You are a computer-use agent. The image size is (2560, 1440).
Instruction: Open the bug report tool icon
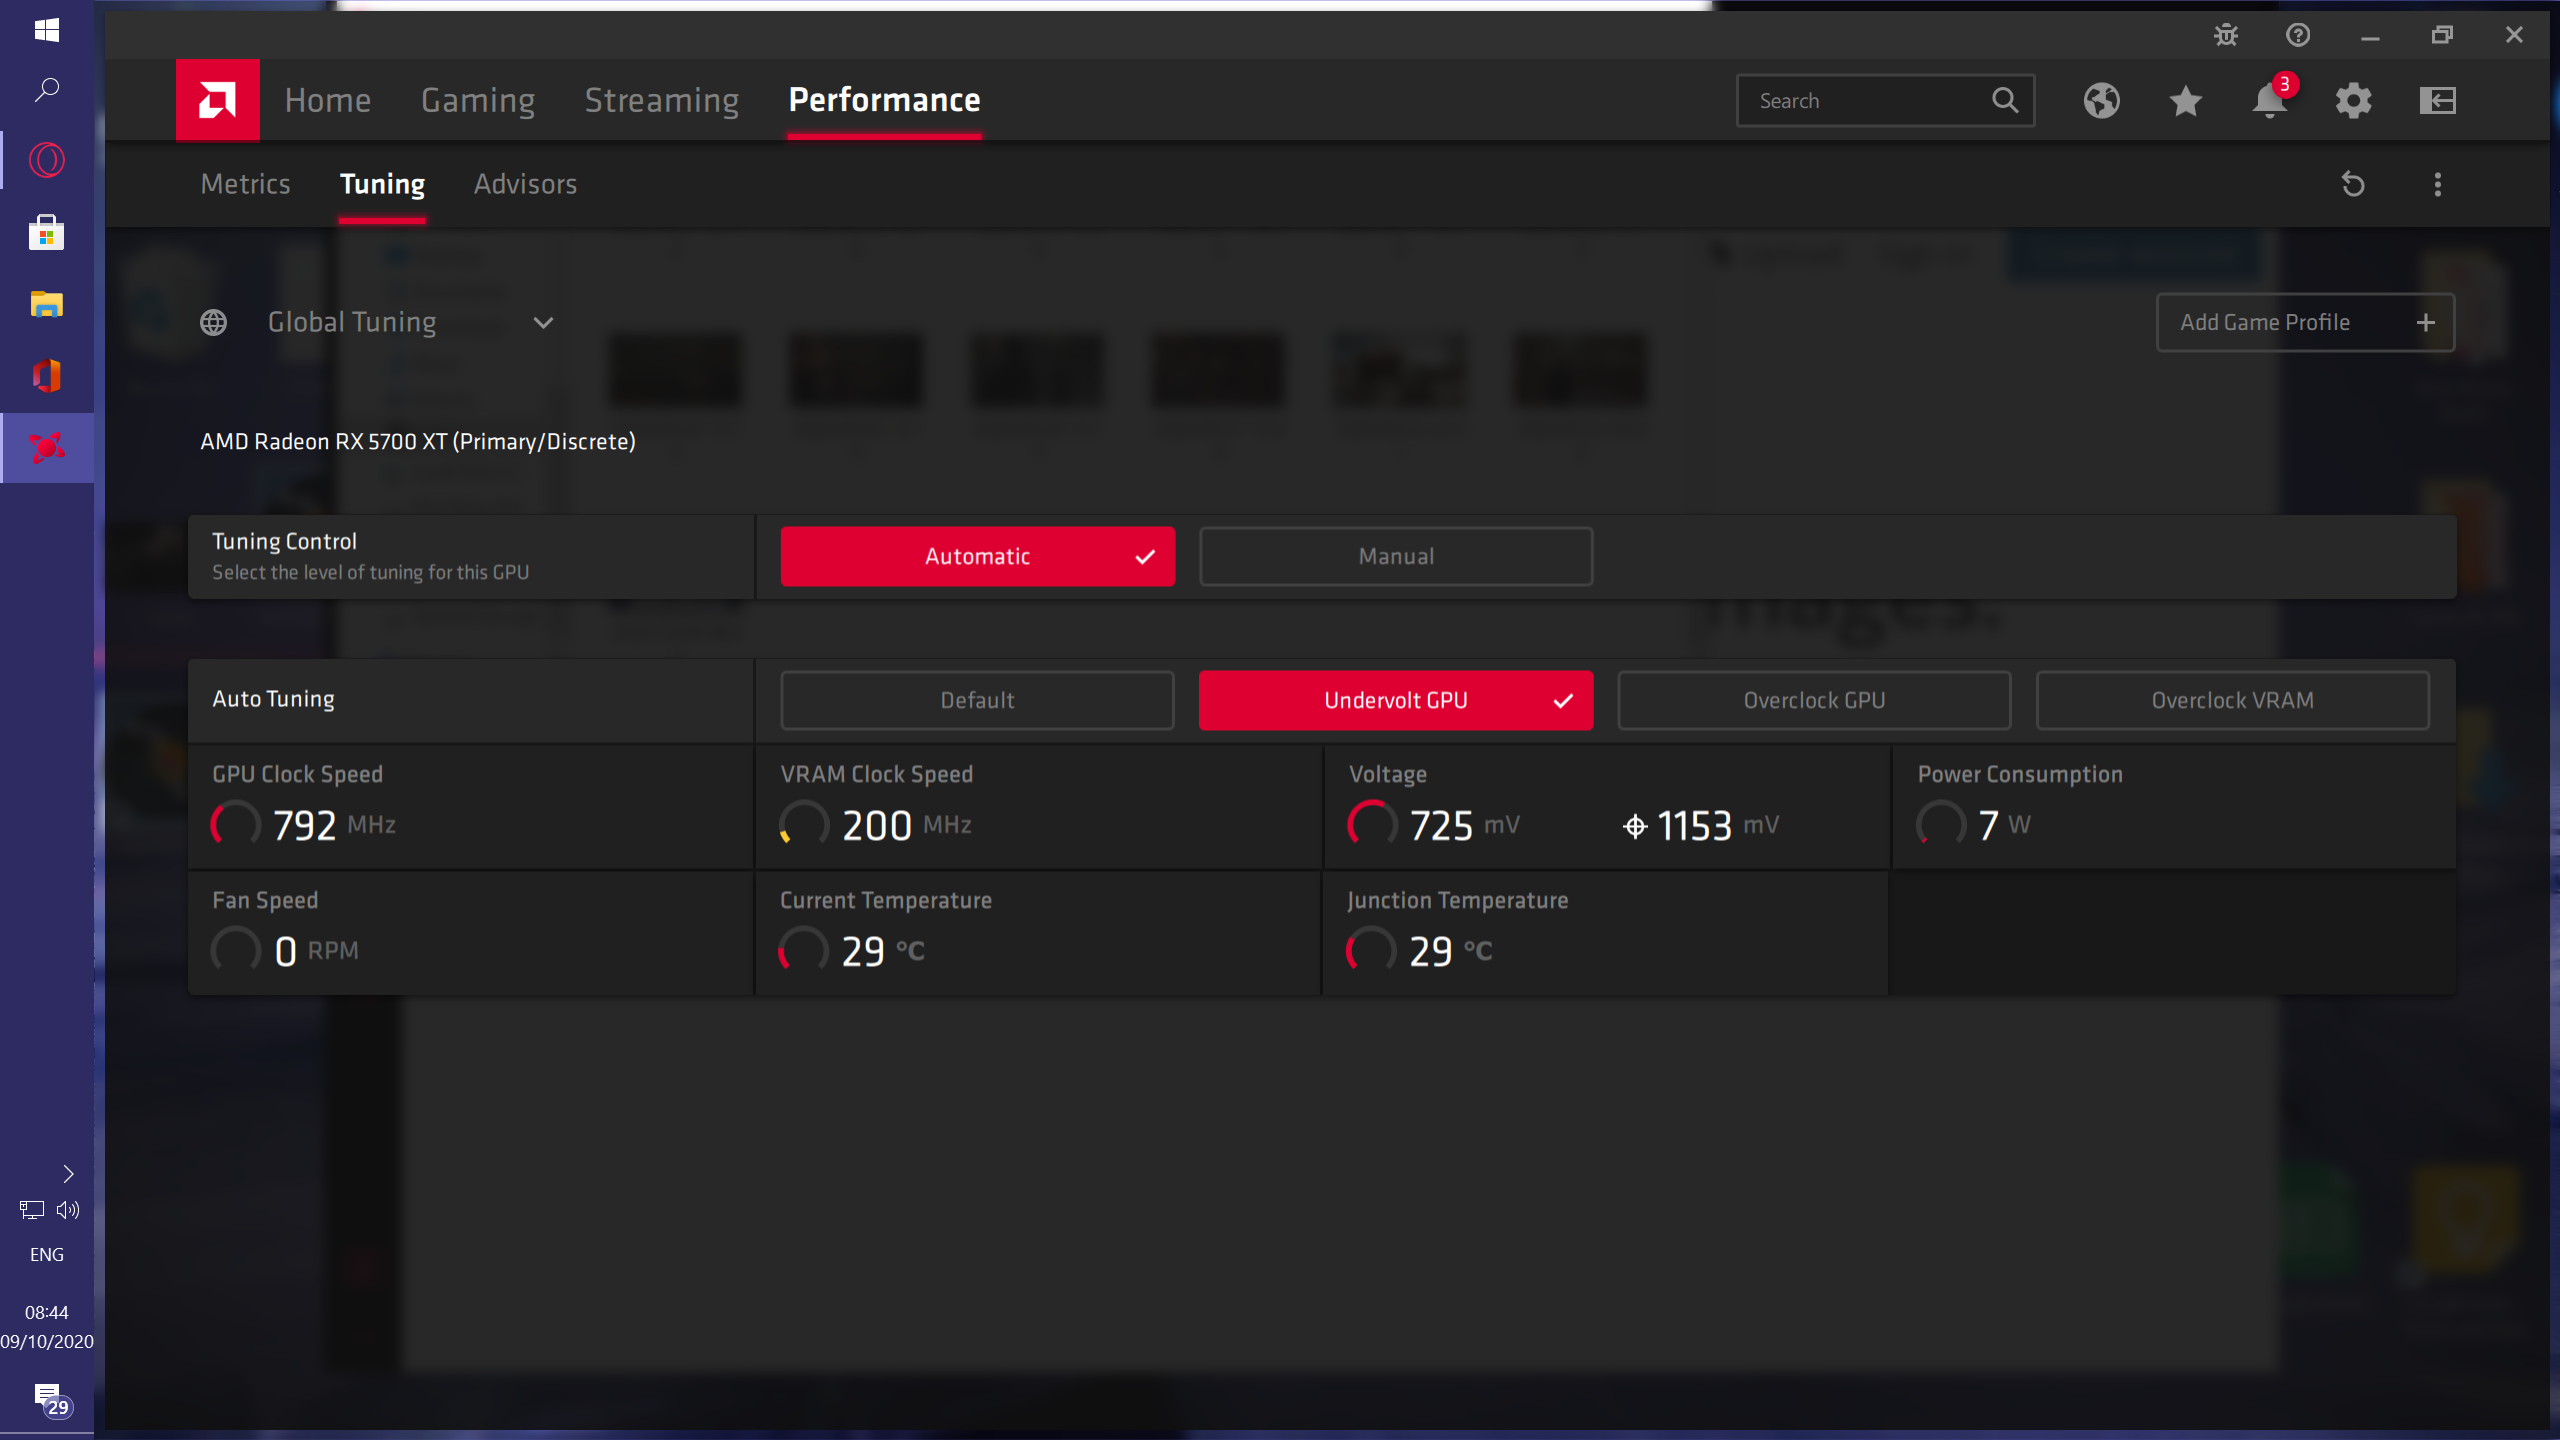[x=2226, y=35]
